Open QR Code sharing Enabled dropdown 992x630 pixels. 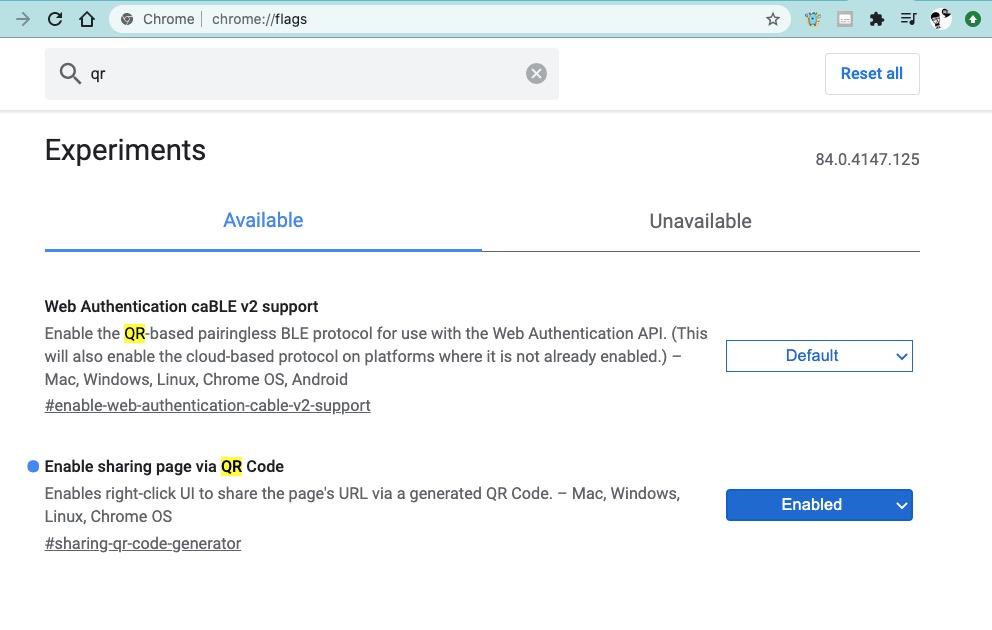click(819, 505)
